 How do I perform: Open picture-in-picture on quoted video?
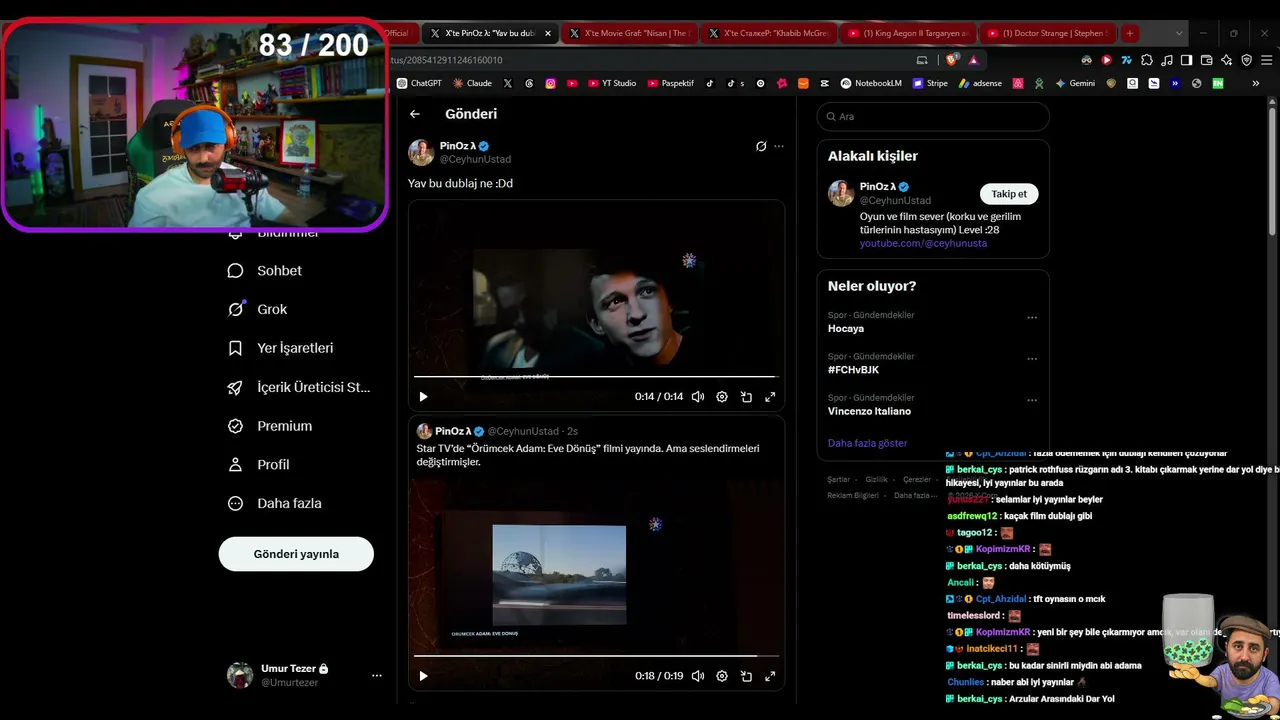pyautogui.click(x=746, y=676)
